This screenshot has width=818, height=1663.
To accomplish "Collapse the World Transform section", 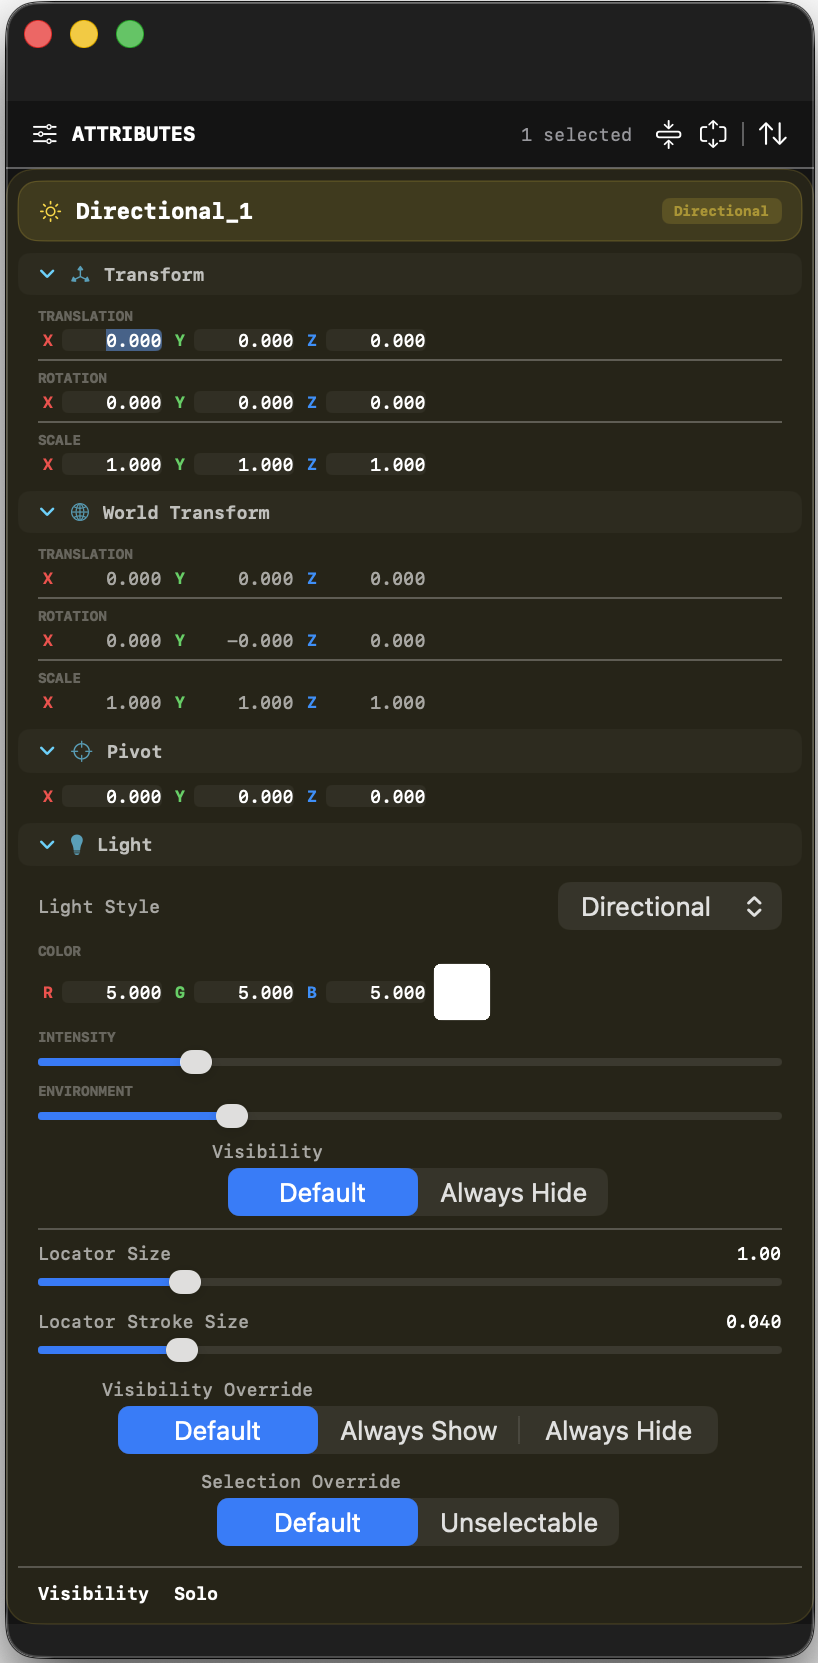I will (47, 512).
